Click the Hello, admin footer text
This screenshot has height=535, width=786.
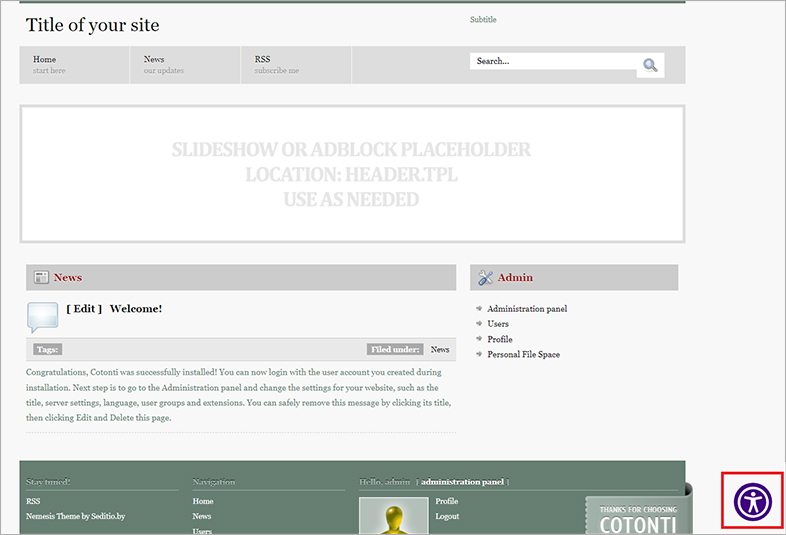coord(384,482)
